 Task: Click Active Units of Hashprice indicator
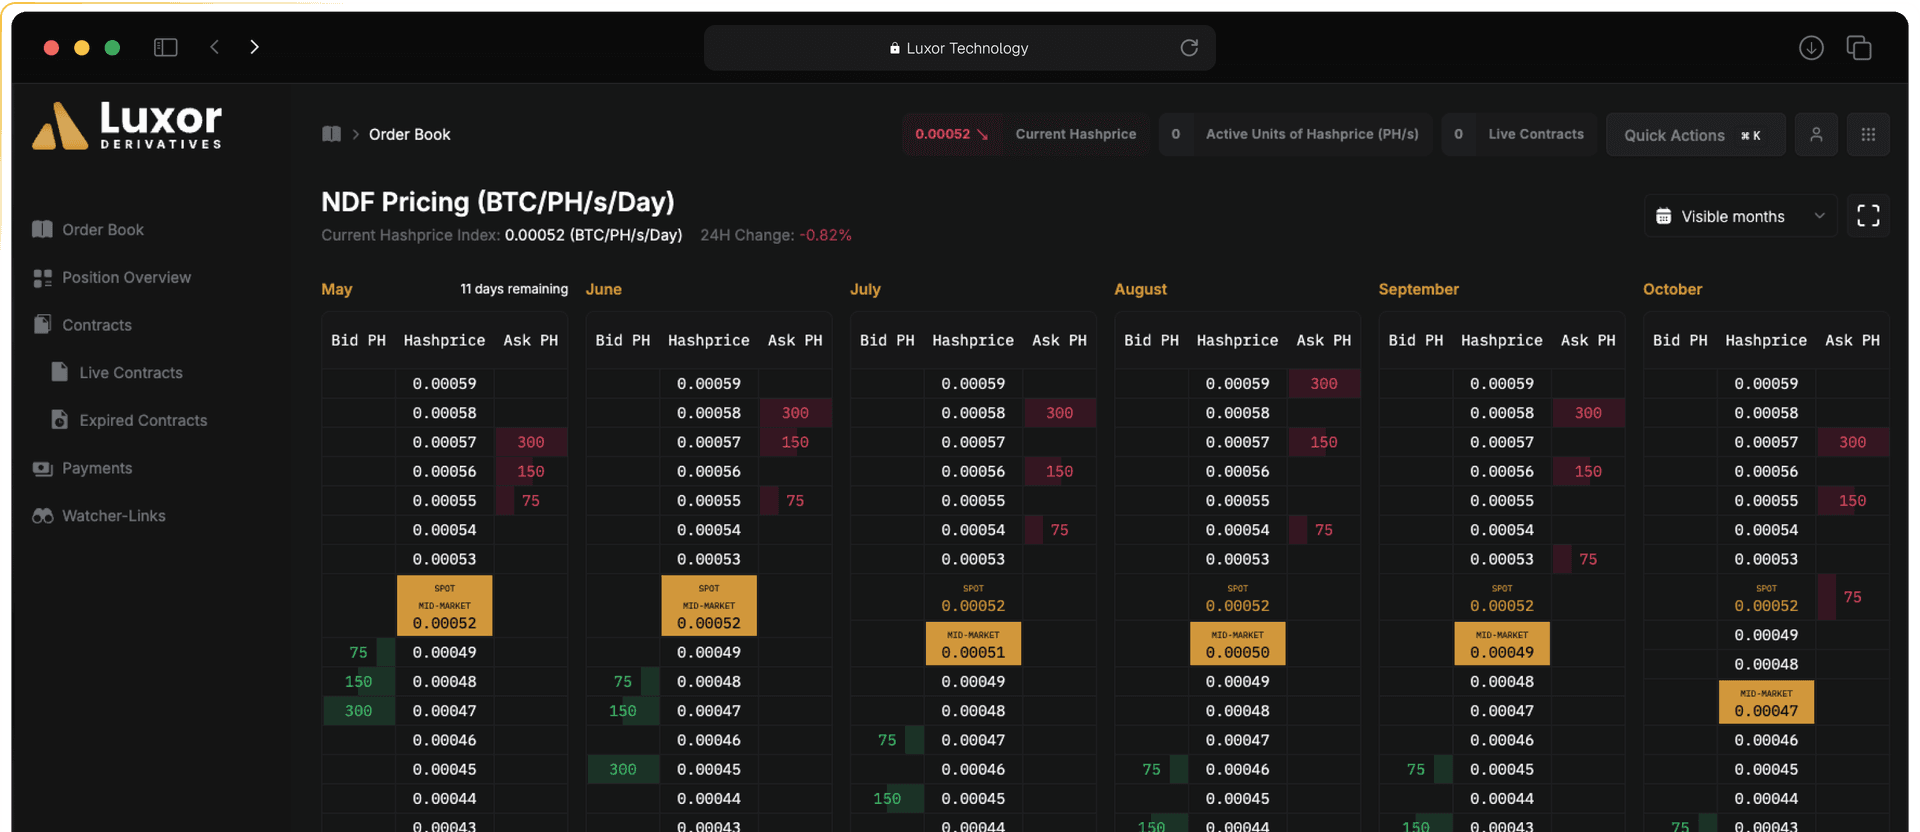[1295, 134]
